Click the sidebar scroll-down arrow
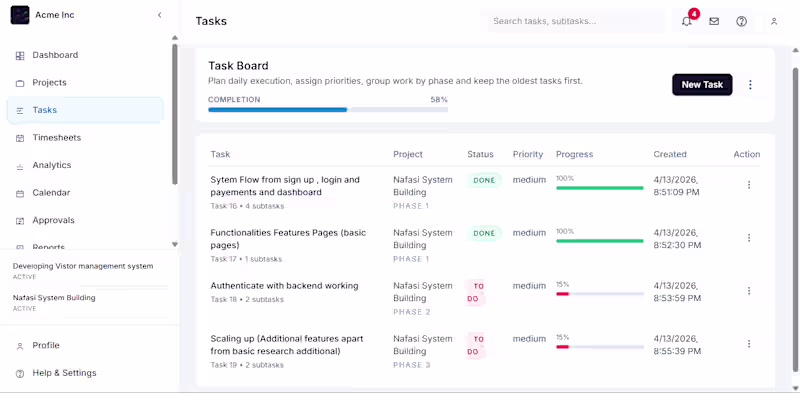 tap(175, 244)
